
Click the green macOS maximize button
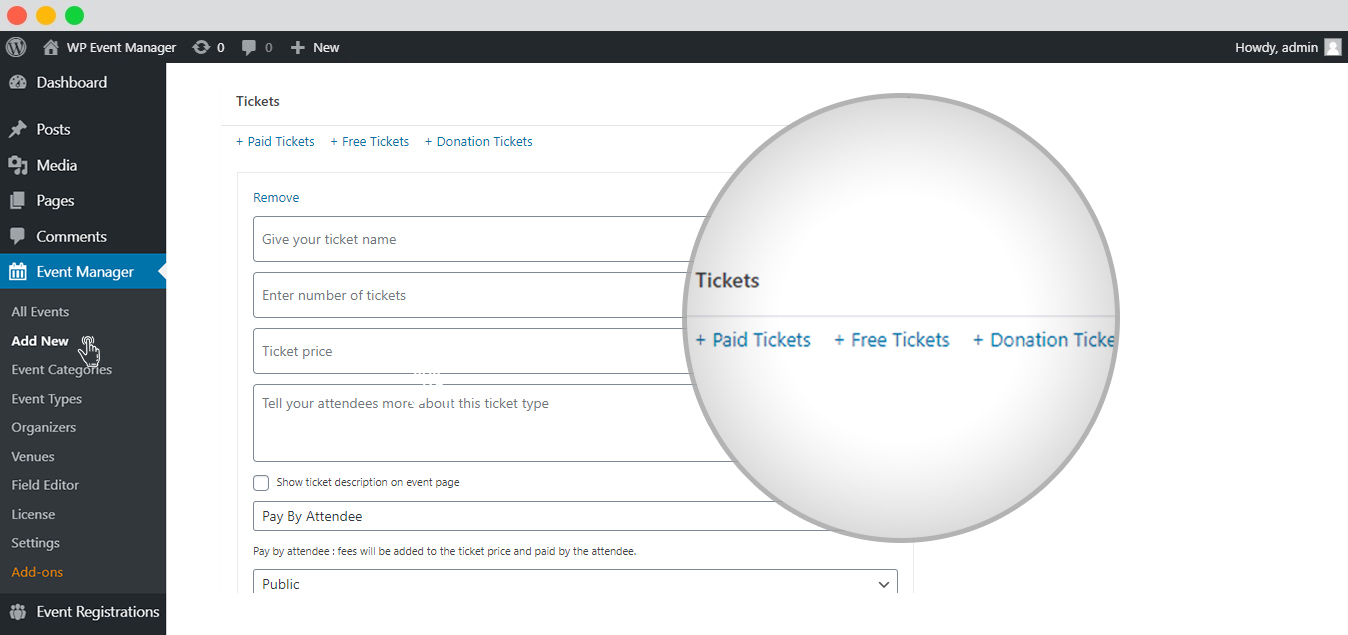pos(74,15)
